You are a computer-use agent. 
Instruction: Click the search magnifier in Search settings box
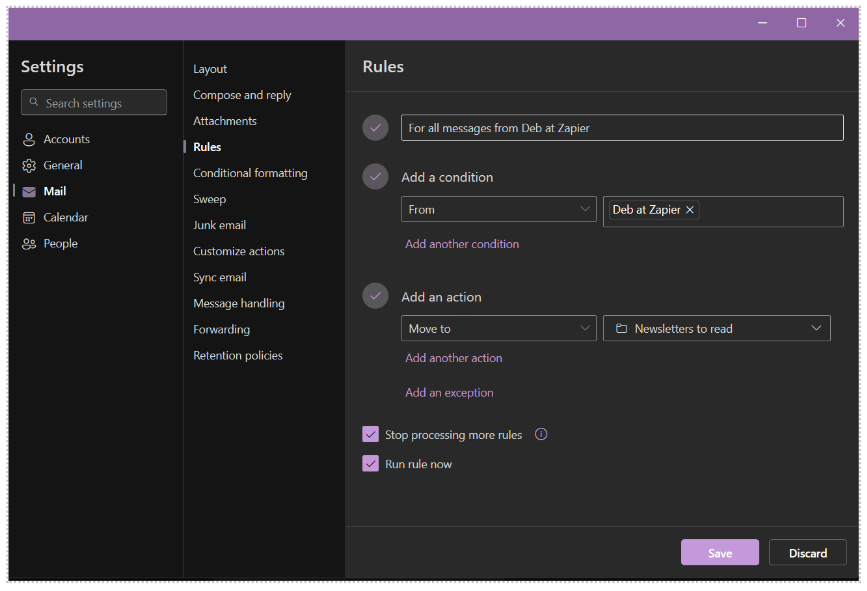(x=34, y=102)
